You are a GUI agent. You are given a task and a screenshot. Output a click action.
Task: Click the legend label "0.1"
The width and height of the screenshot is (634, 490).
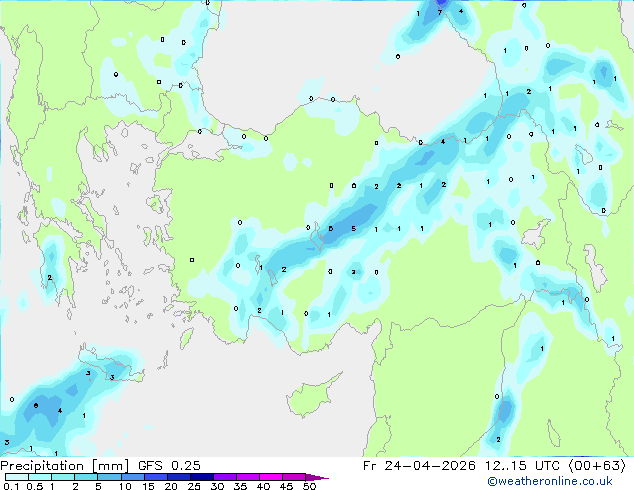pos(11,486)
